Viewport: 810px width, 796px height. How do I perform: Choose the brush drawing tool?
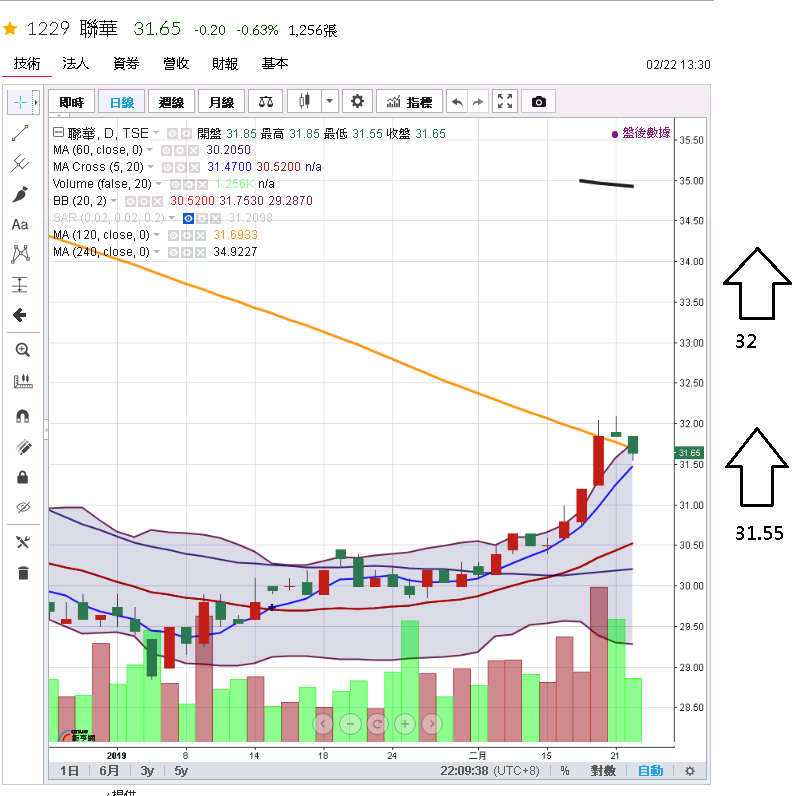click(x=20, y=194)
